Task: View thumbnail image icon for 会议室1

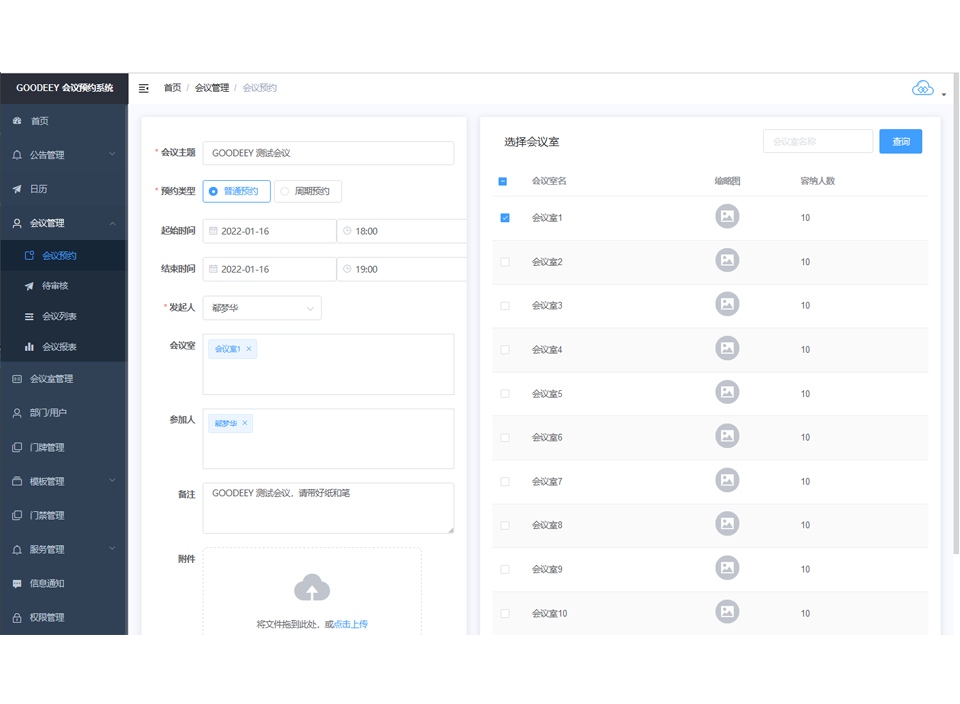Action: tap(727, 216)
